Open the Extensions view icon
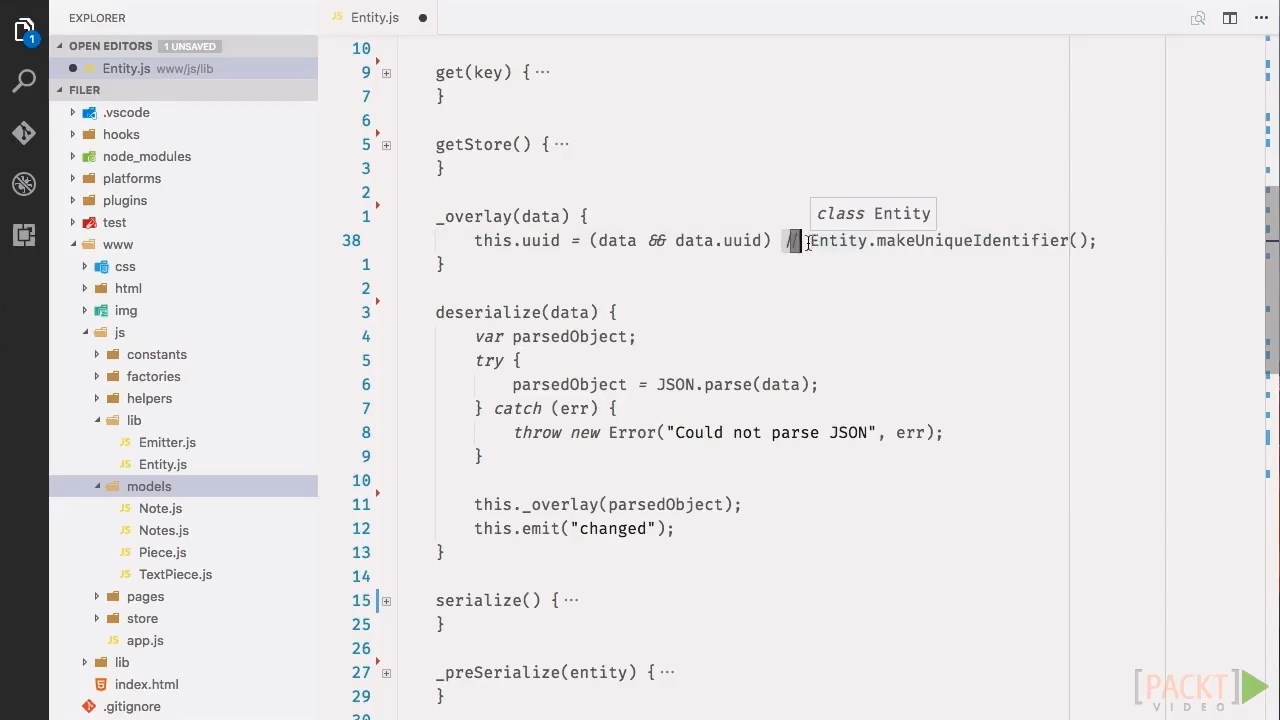This screenshot has width=1280, height=720. [24, 236]
